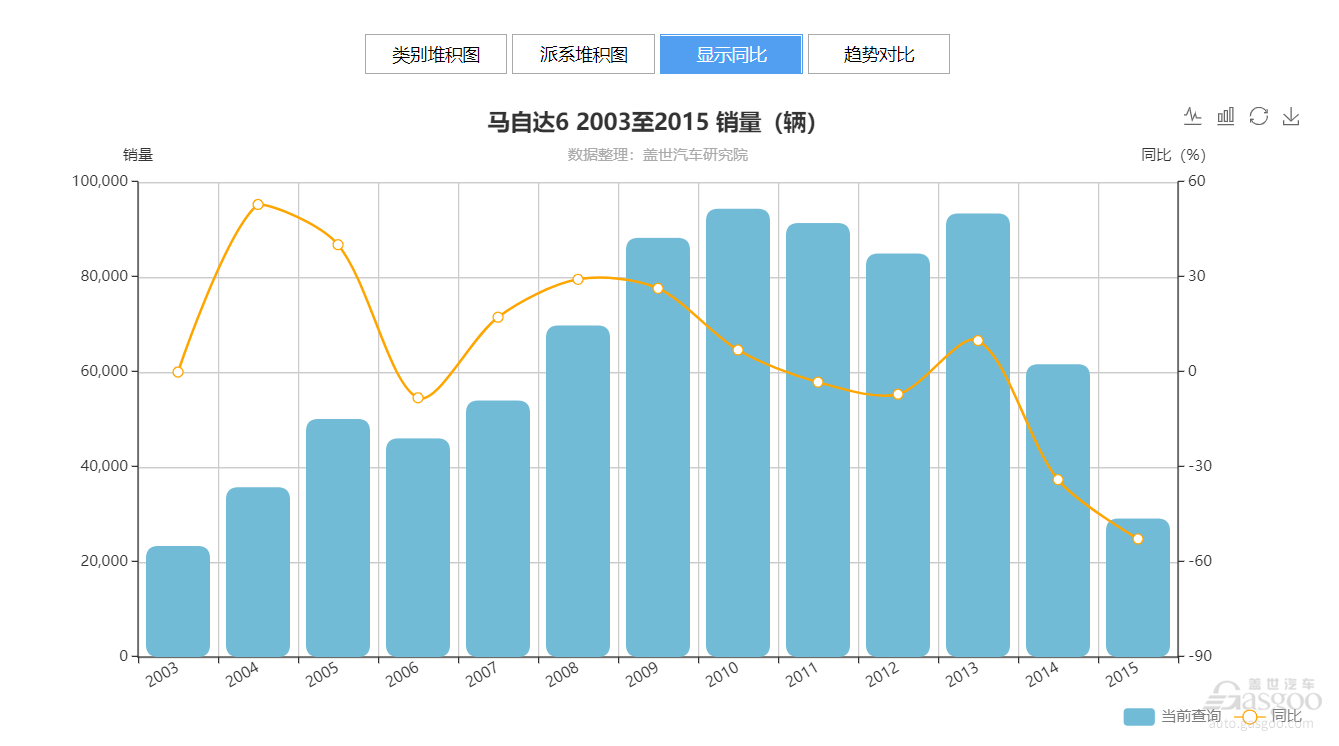The height and width of the screenshot is (746, 1339).
Task: Click the 2011 sales bar
Action: [818, 440]
